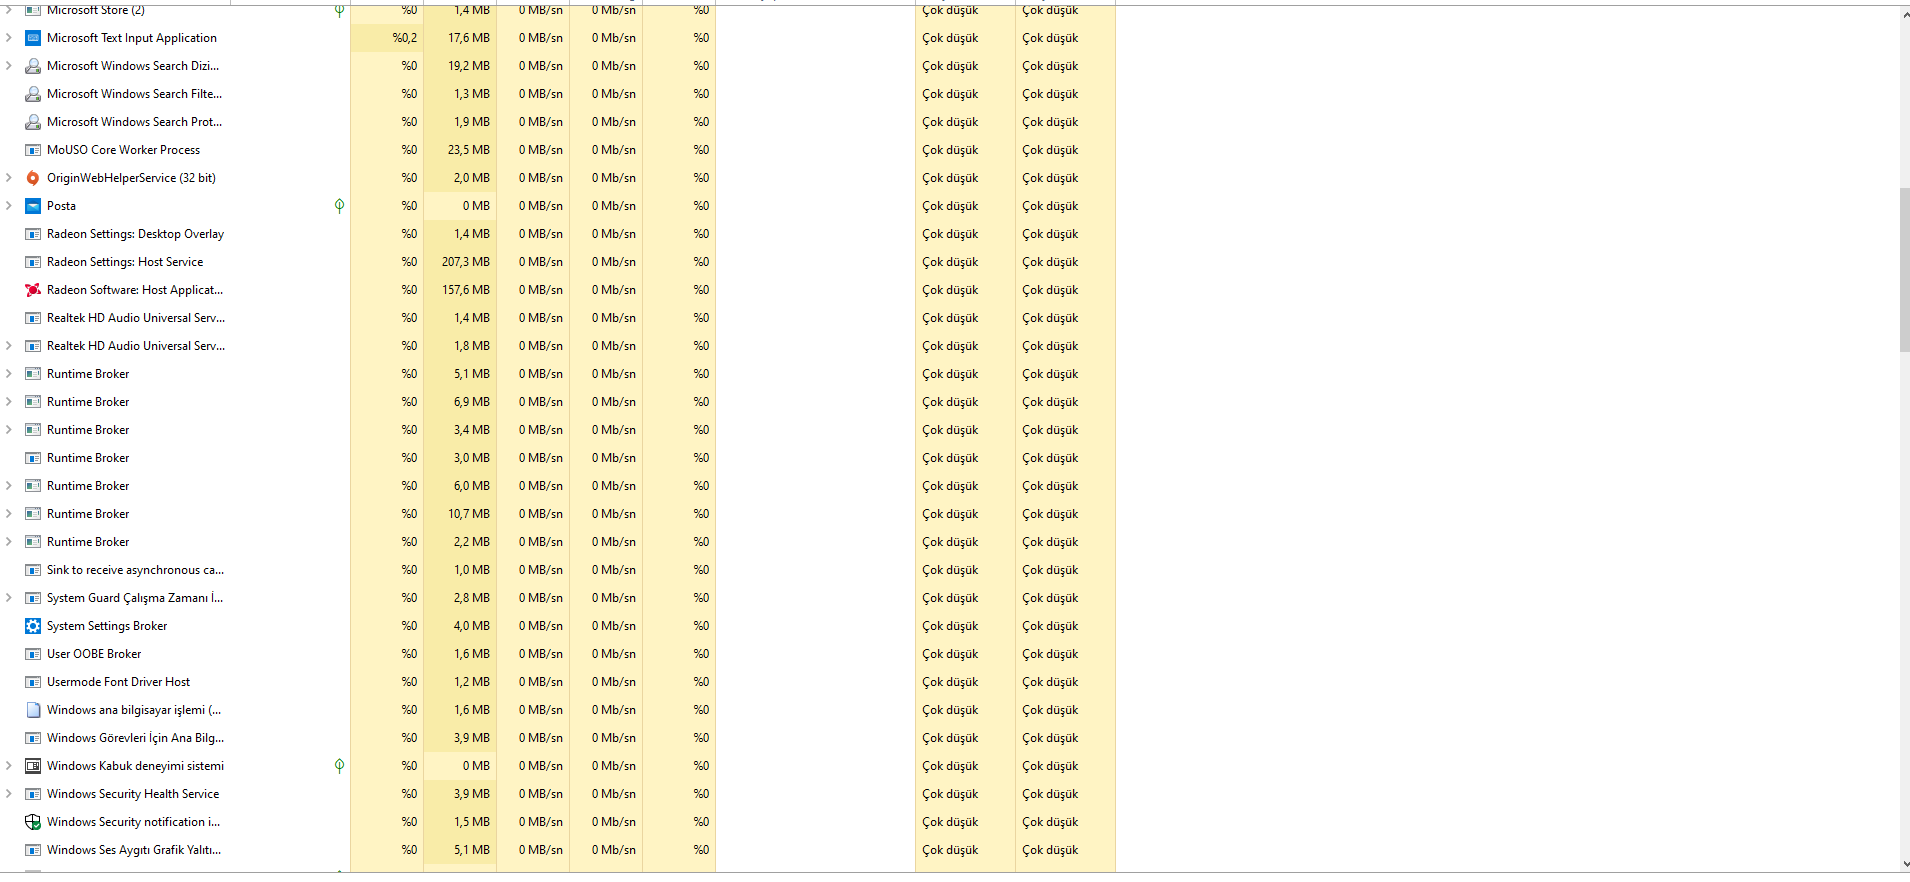
Task: Select the 'User OOBE Broker' process name
Action: point(94,654)
